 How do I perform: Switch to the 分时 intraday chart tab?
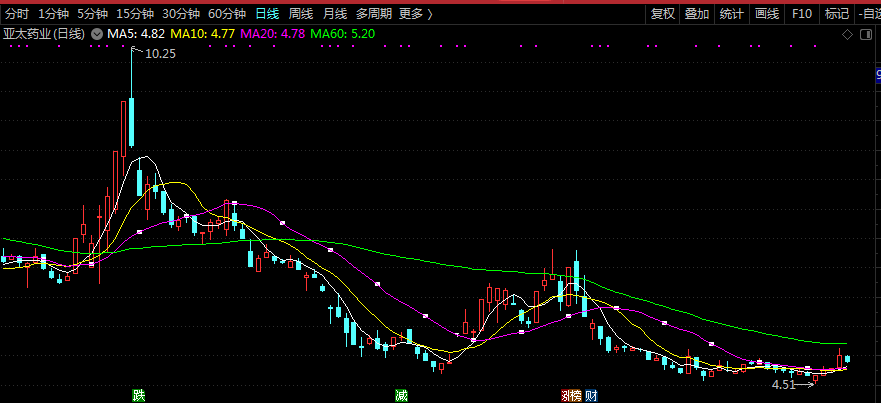17,14
